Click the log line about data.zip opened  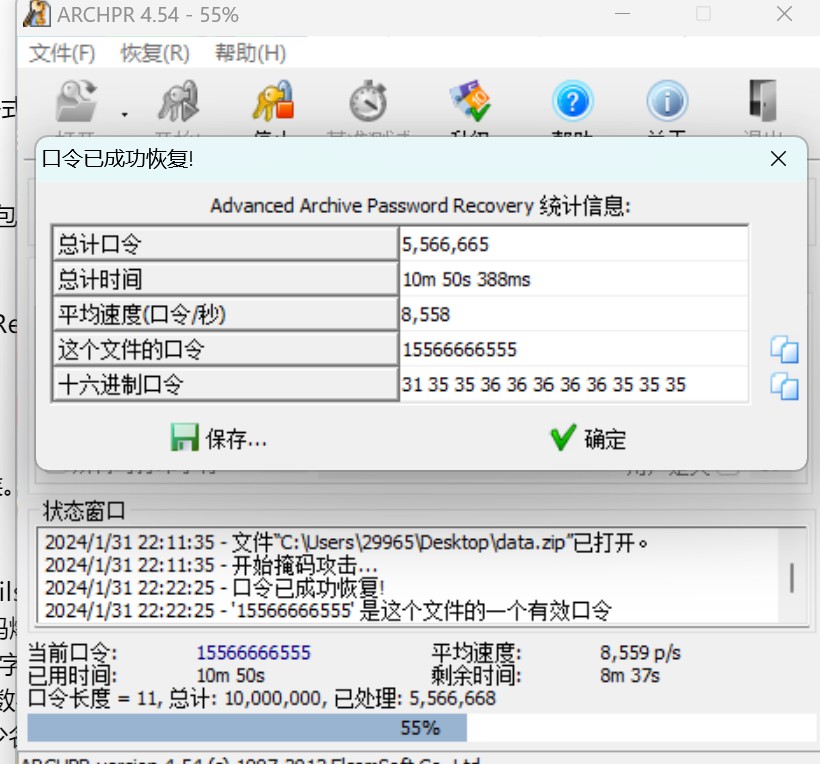346,543
